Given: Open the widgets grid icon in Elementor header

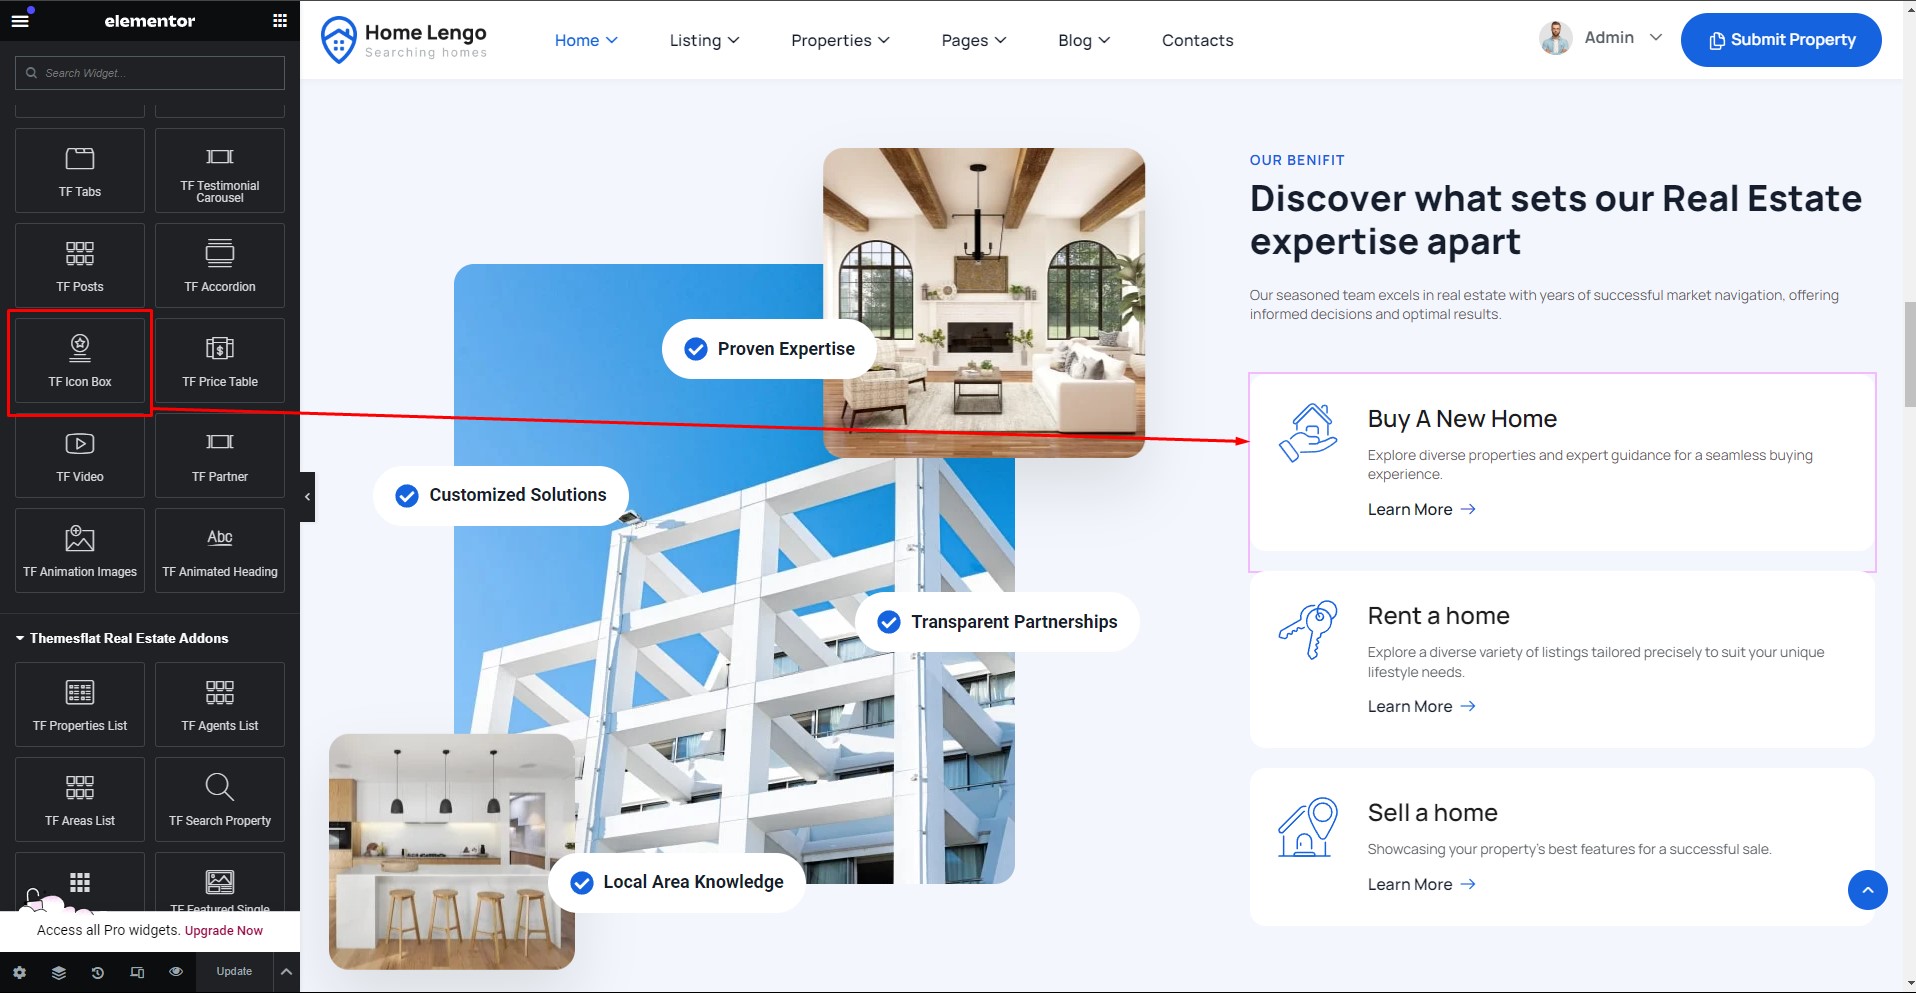Looking at the screenshot, I should (x=280, y=20).
